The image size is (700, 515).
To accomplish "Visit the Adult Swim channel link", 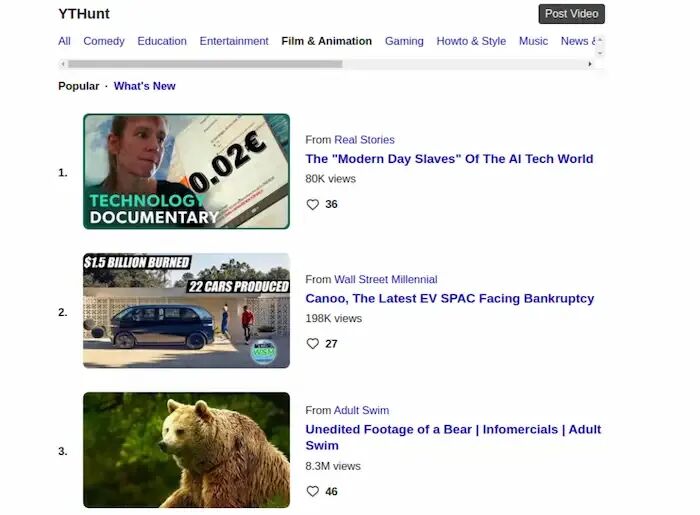I will click(361, 410).
